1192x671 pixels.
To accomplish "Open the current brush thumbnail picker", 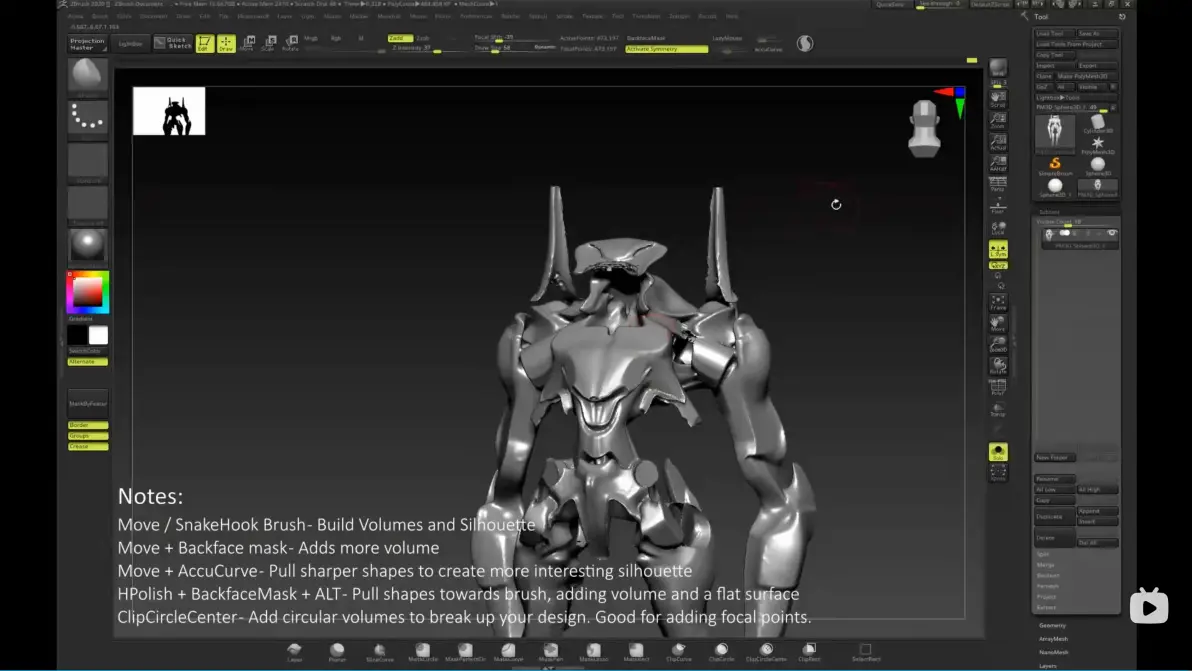I will pyautogui.click(x=87, y=76).
